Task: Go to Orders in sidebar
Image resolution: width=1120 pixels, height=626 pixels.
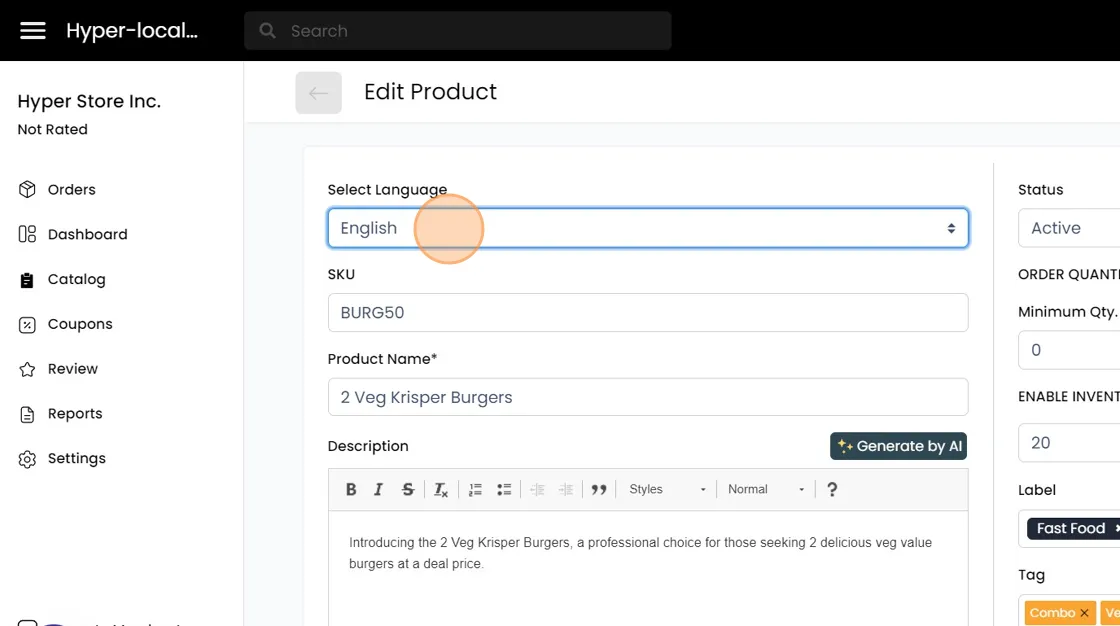Action: point(71,190)
